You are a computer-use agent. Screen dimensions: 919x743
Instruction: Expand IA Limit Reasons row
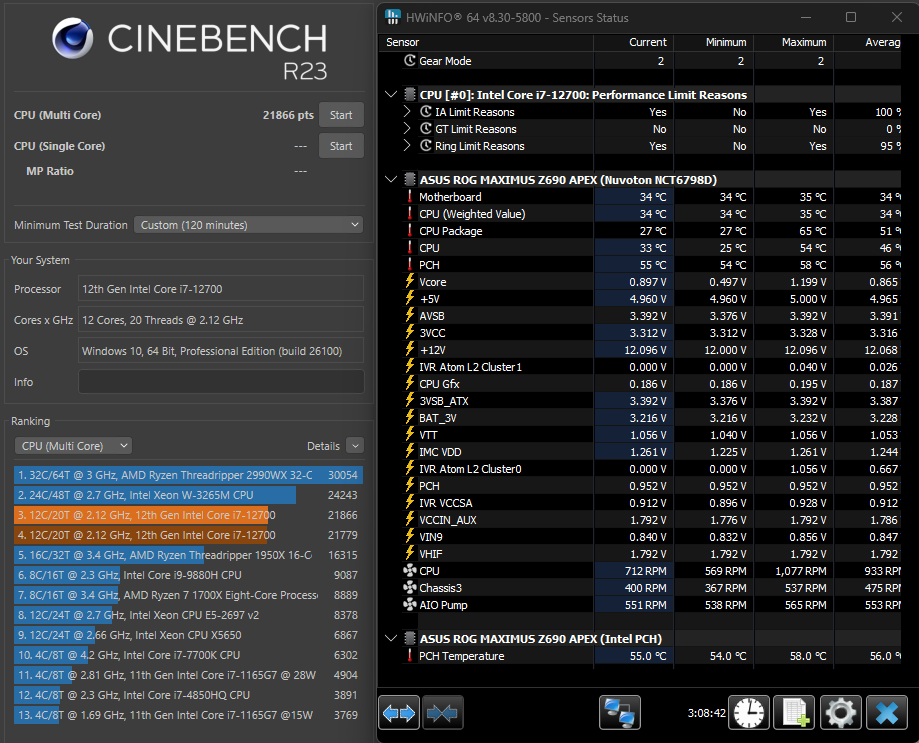(407, 111)
